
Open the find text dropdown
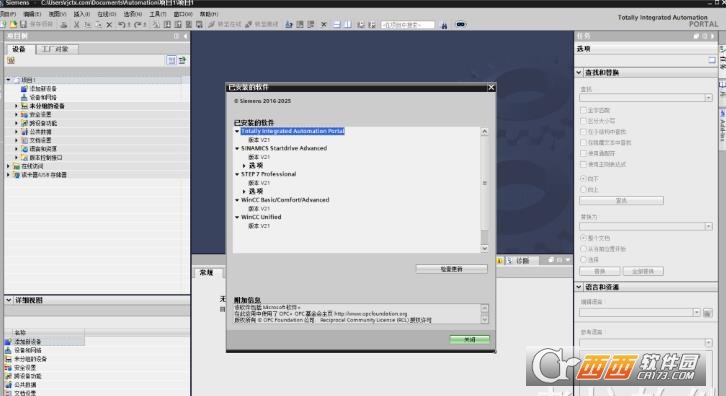708,98
